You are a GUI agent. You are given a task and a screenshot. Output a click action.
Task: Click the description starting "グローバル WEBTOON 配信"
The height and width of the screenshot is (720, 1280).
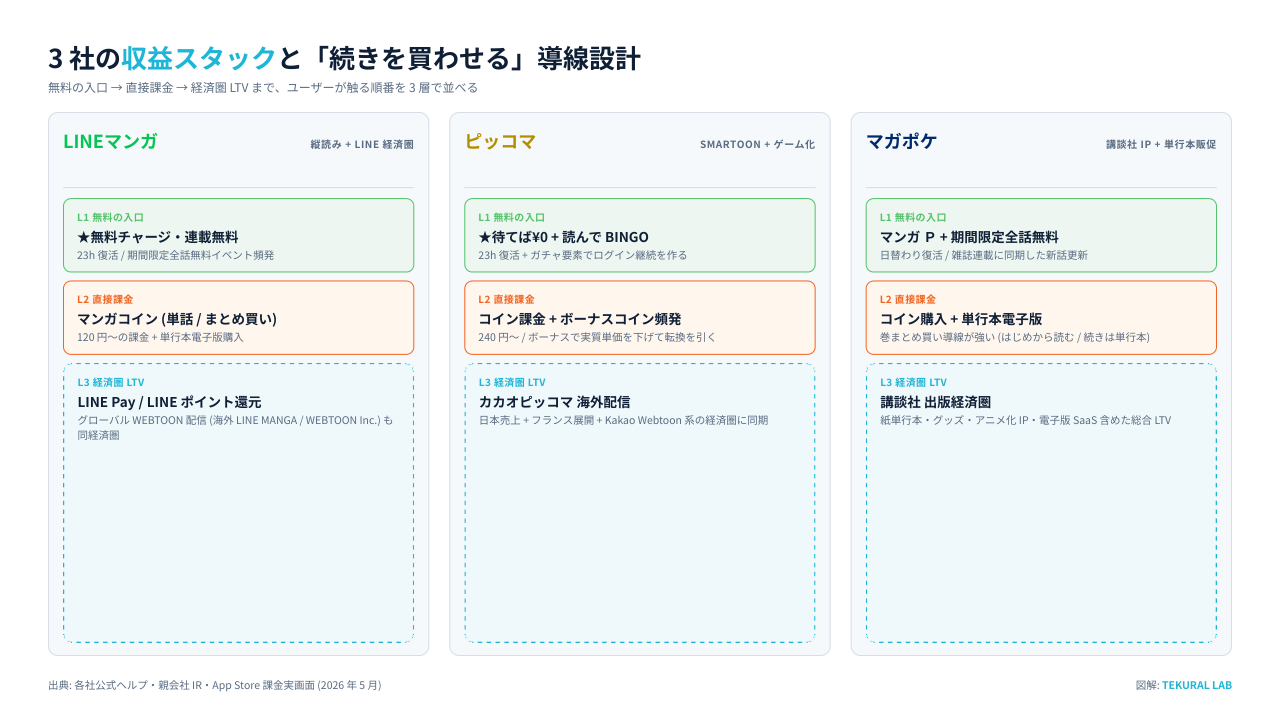click(x=236, y=428)
